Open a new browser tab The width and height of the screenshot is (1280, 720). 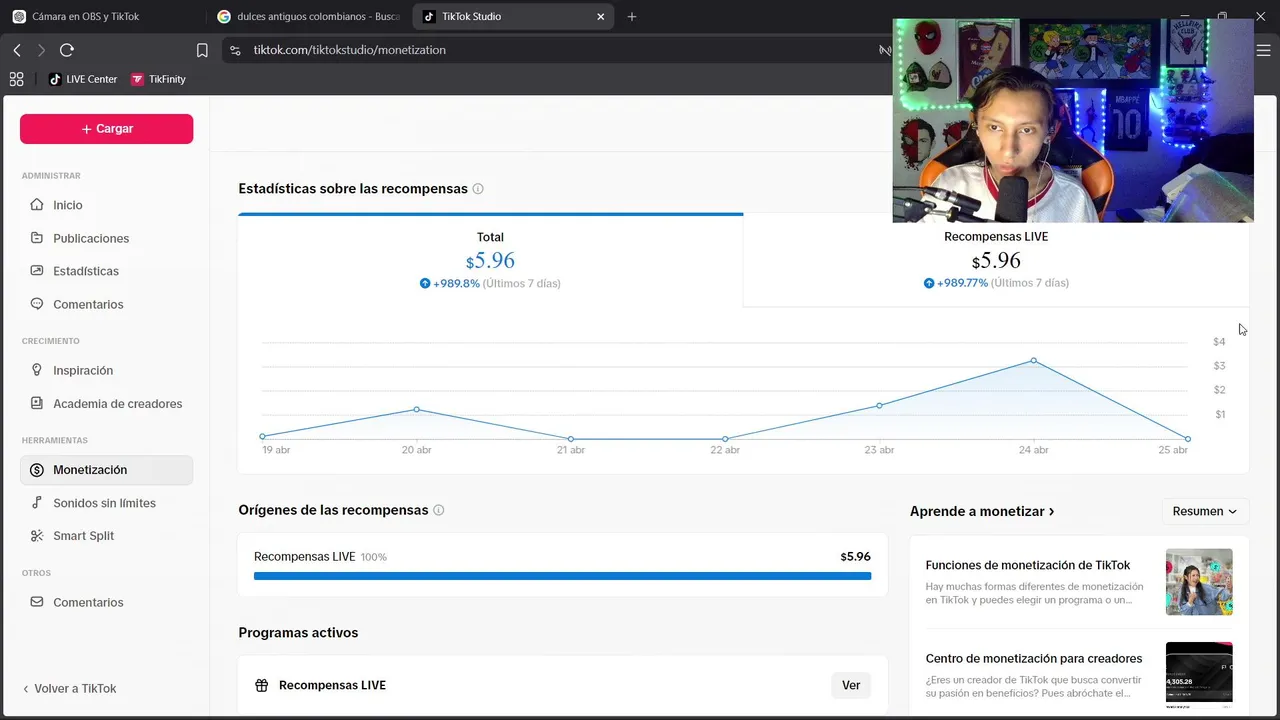(632, 16)
